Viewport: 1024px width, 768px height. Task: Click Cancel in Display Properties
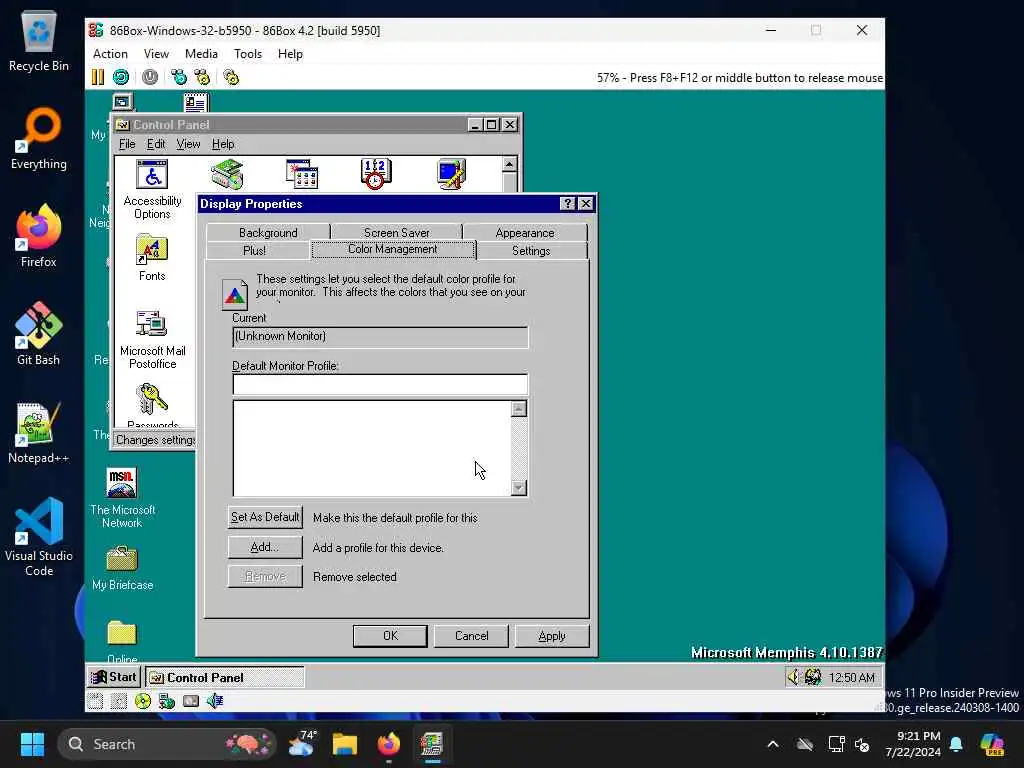pyautogui.click(x=471, y=635)
